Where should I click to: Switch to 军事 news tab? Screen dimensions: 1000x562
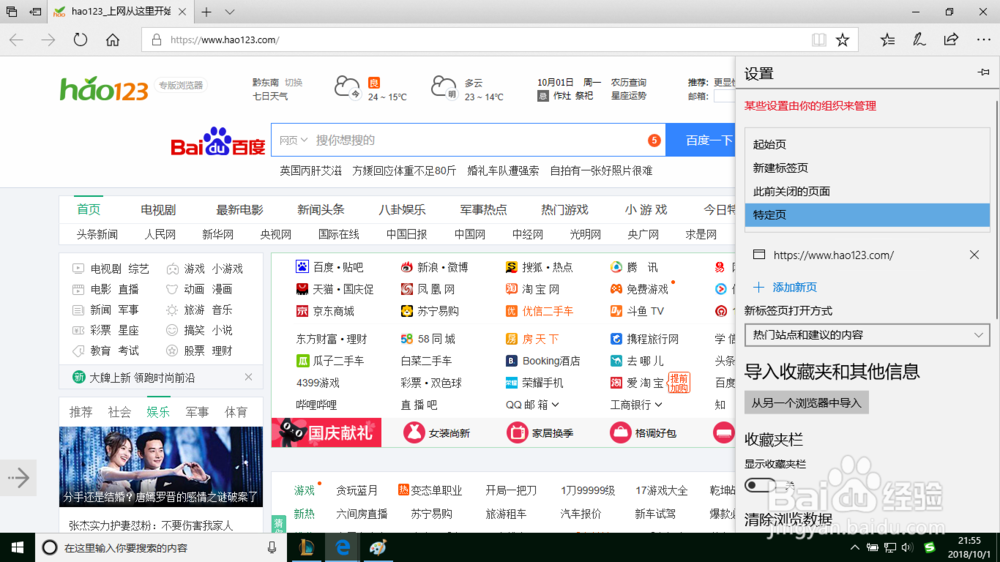197,412
